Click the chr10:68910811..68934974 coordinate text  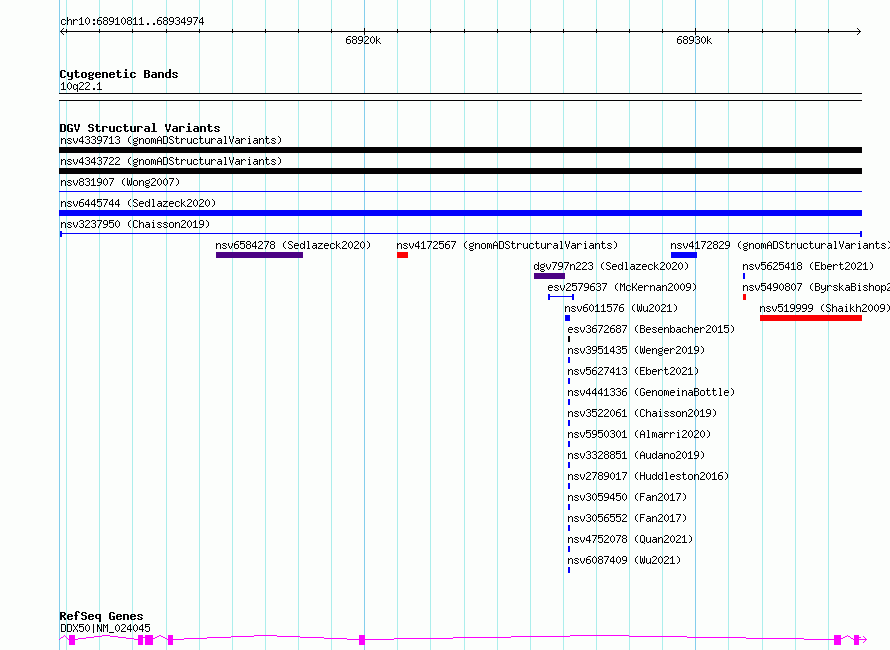point(132,21)
